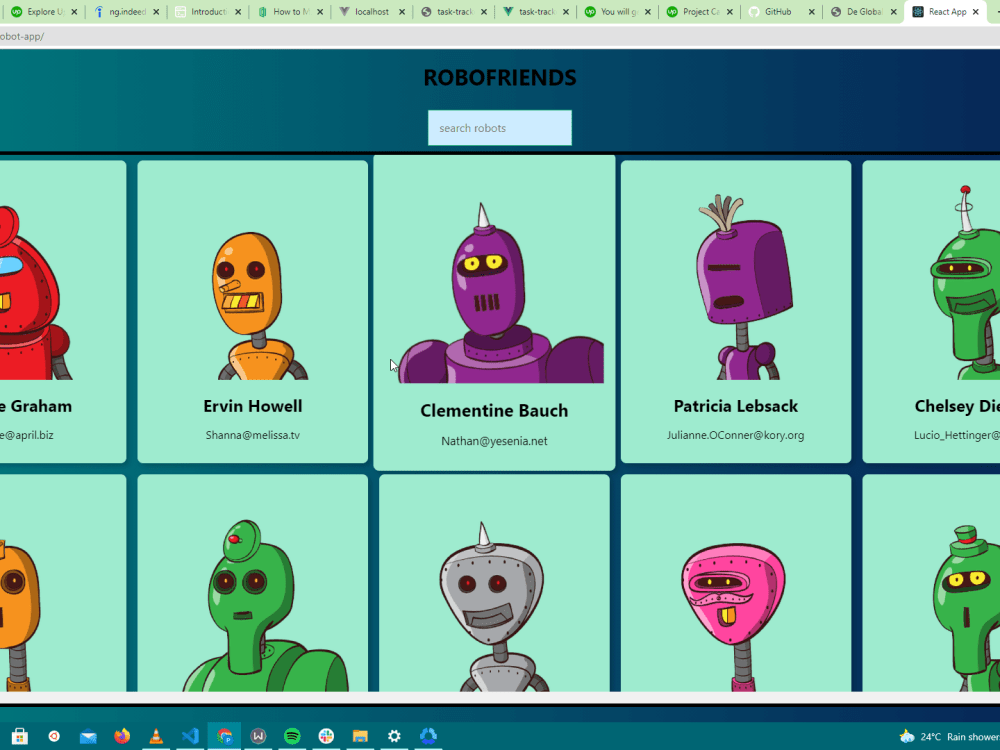
Task: Click the gray spiked robot card
Action: pos(494,583)
